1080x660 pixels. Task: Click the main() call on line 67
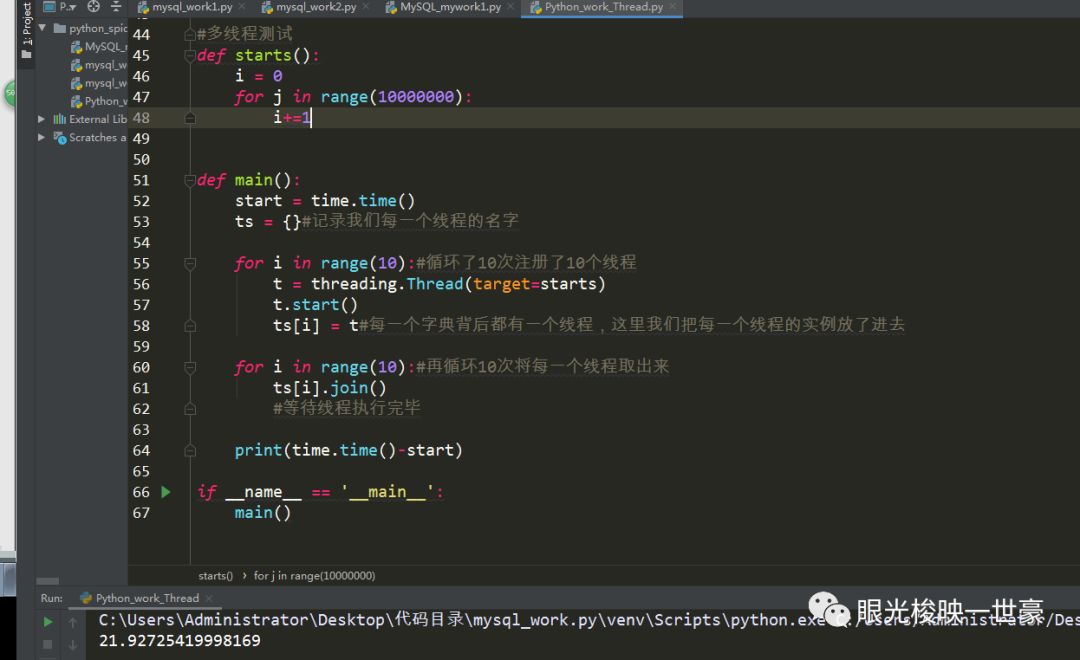coord(262,513)
